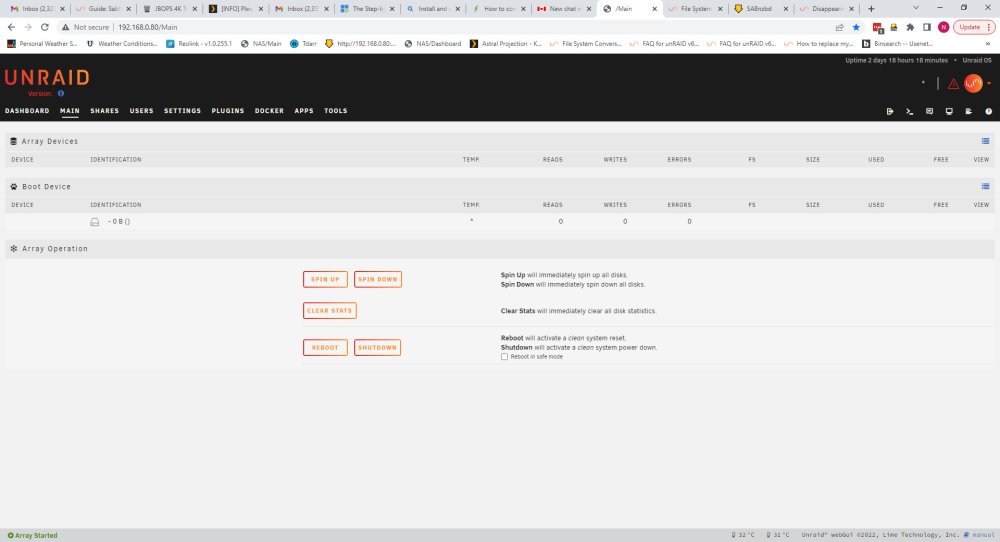Click the orange Unraid account avatar
Screen dimensions: 1000x542
click(973, 83)
